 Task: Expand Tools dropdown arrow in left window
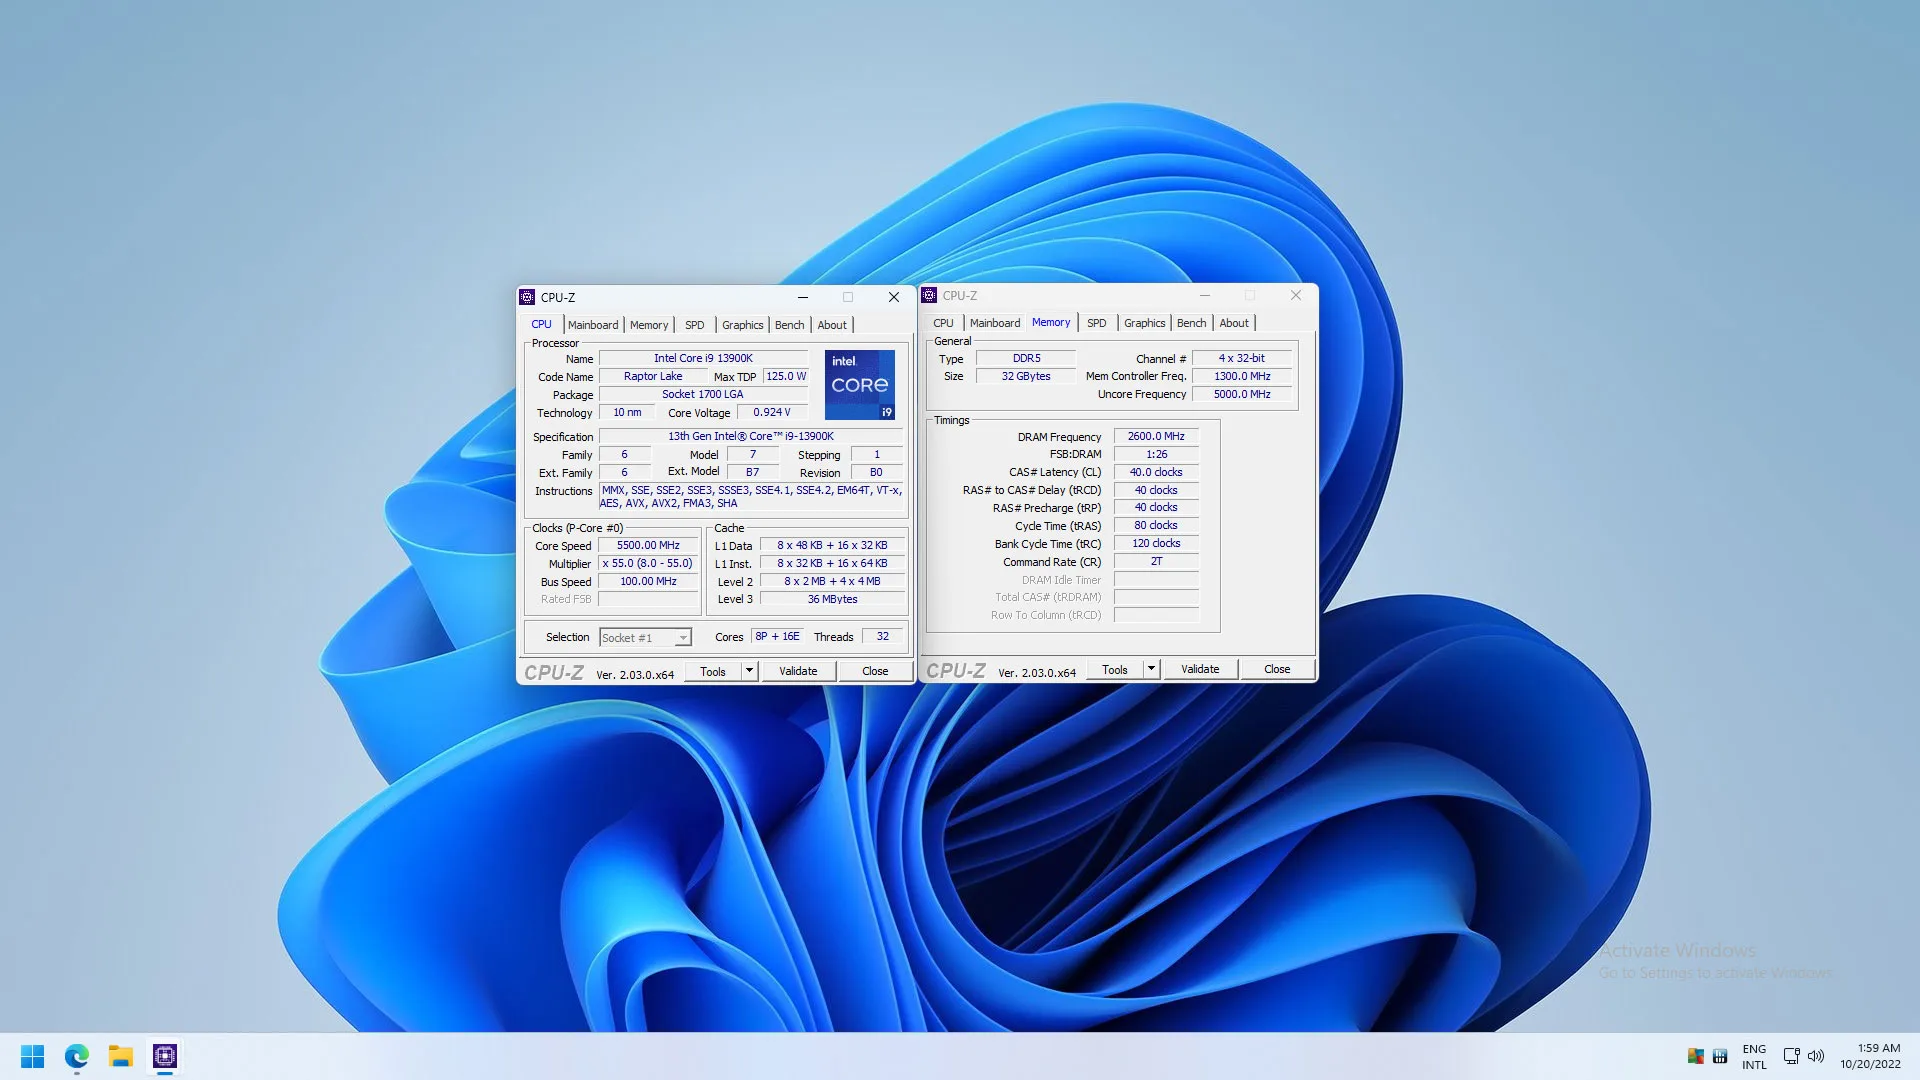tap(749, 672)
